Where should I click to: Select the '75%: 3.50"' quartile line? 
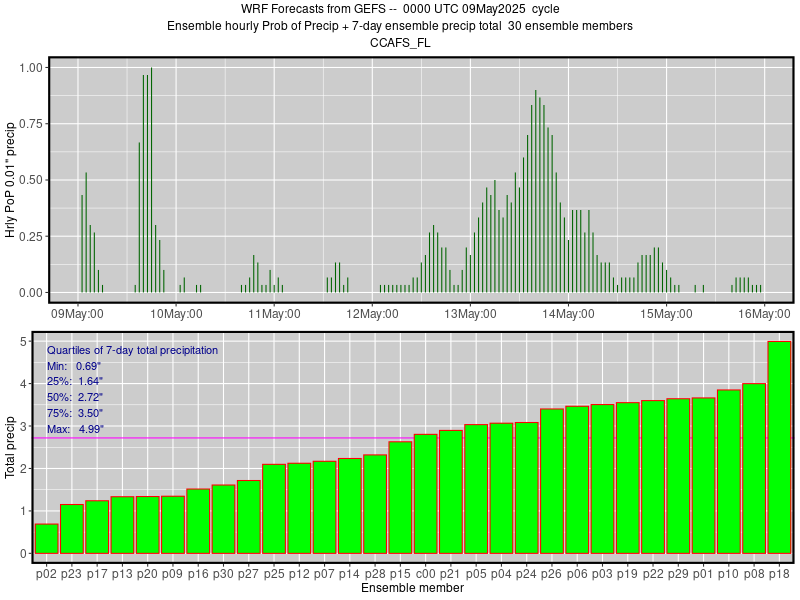[75, 413]
